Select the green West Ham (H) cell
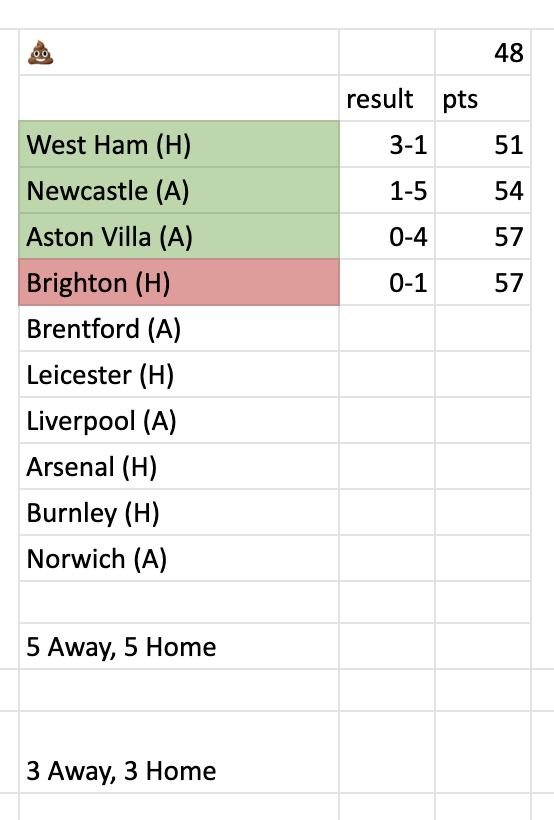The image size is (554, 820). click(179, 144)
